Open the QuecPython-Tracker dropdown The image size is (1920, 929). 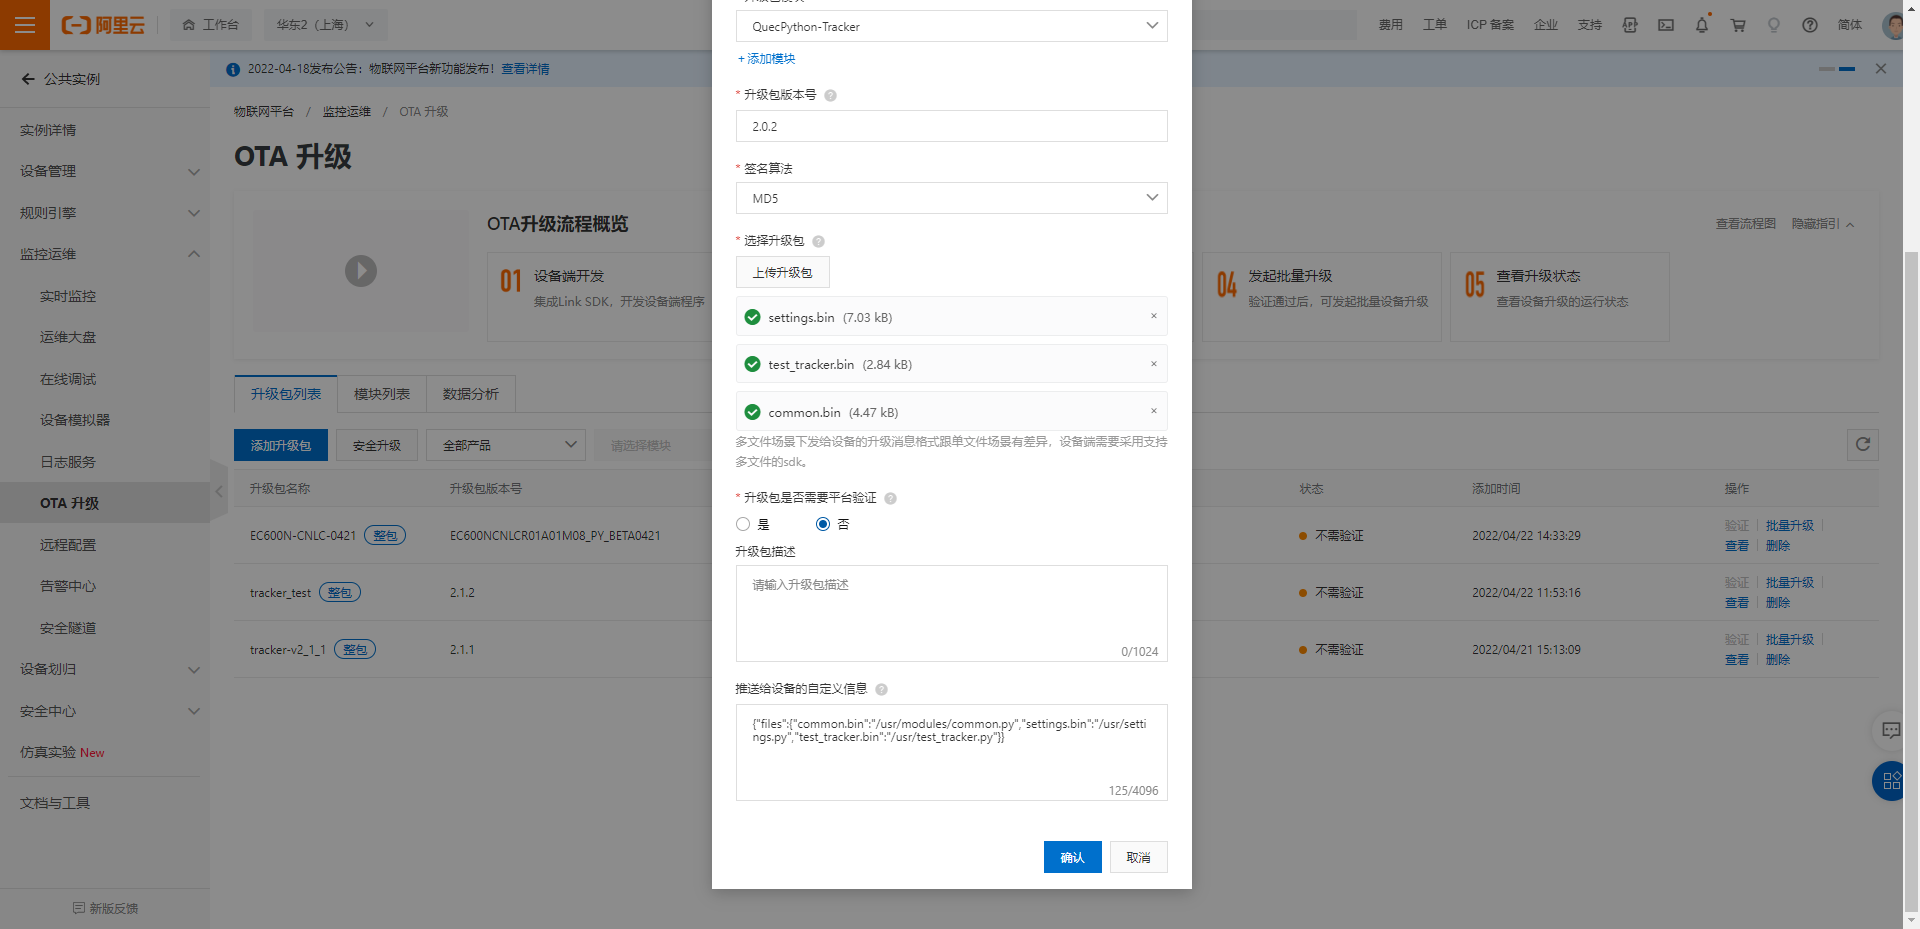[x=951, y=26]
